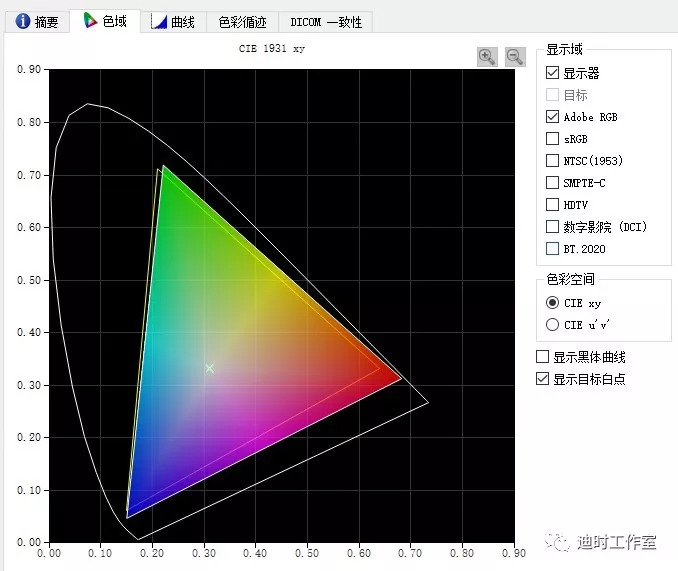Uncheck the Adobe RGB gamut checkbox
678x571 pixels.
pyautogui.click(x=552, y=116)
